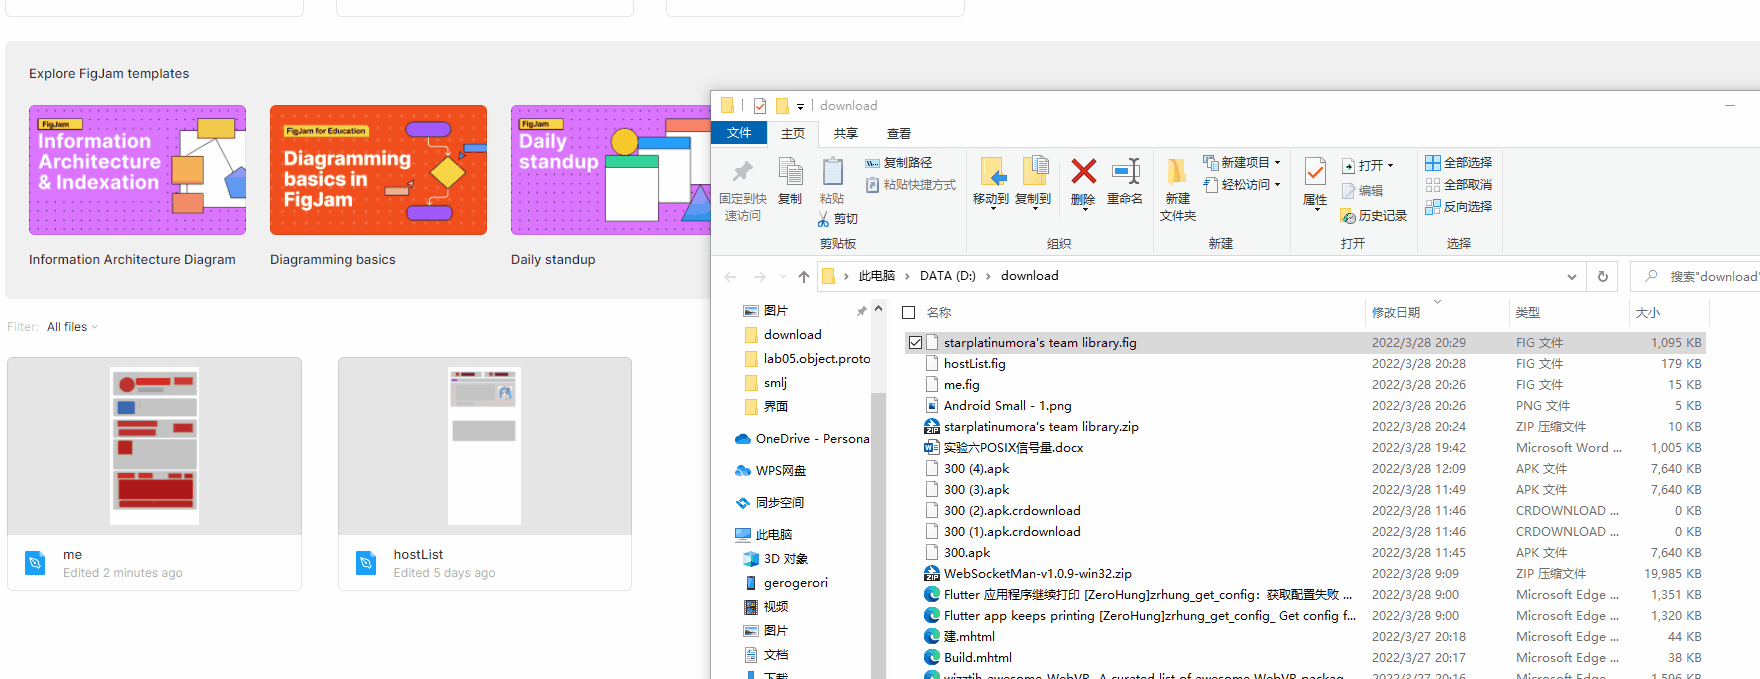Open the address bar history dropdown arrow
Screen dimensions: 1760x679
[x=1572, y=277]
